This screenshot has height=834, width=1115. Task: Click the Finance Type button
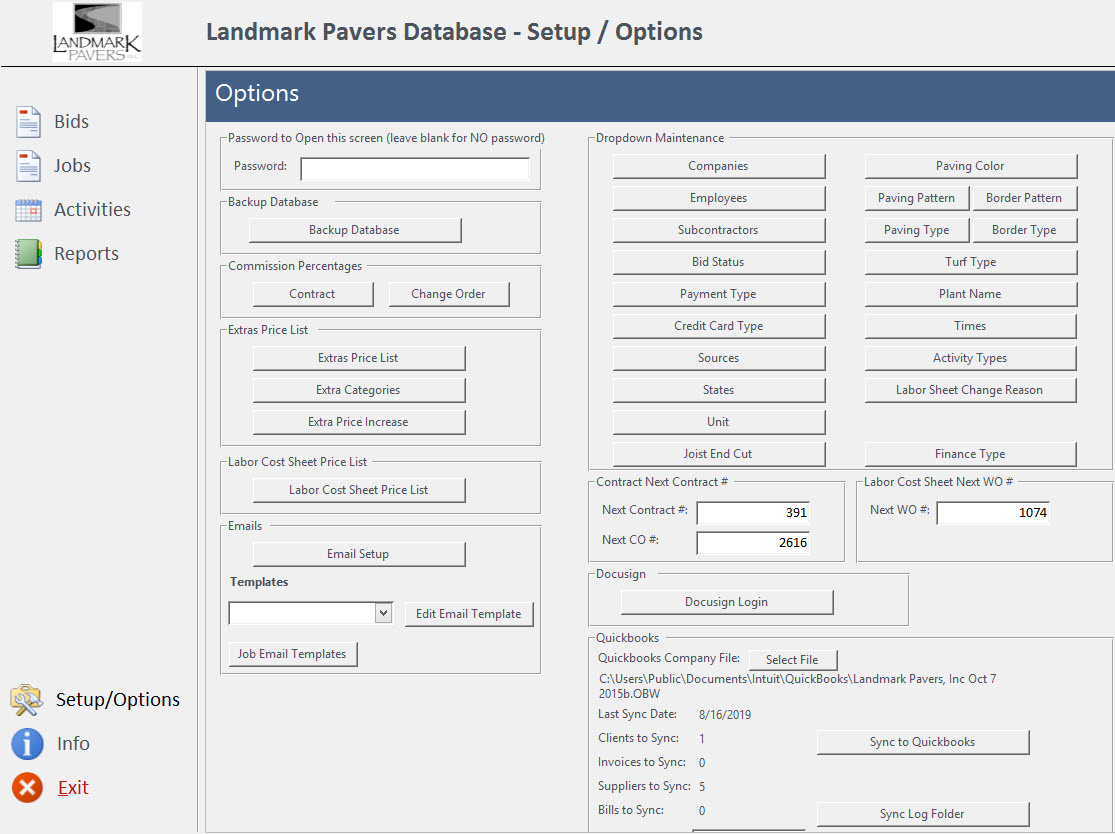pyautogui.click(x=971, y=454)
